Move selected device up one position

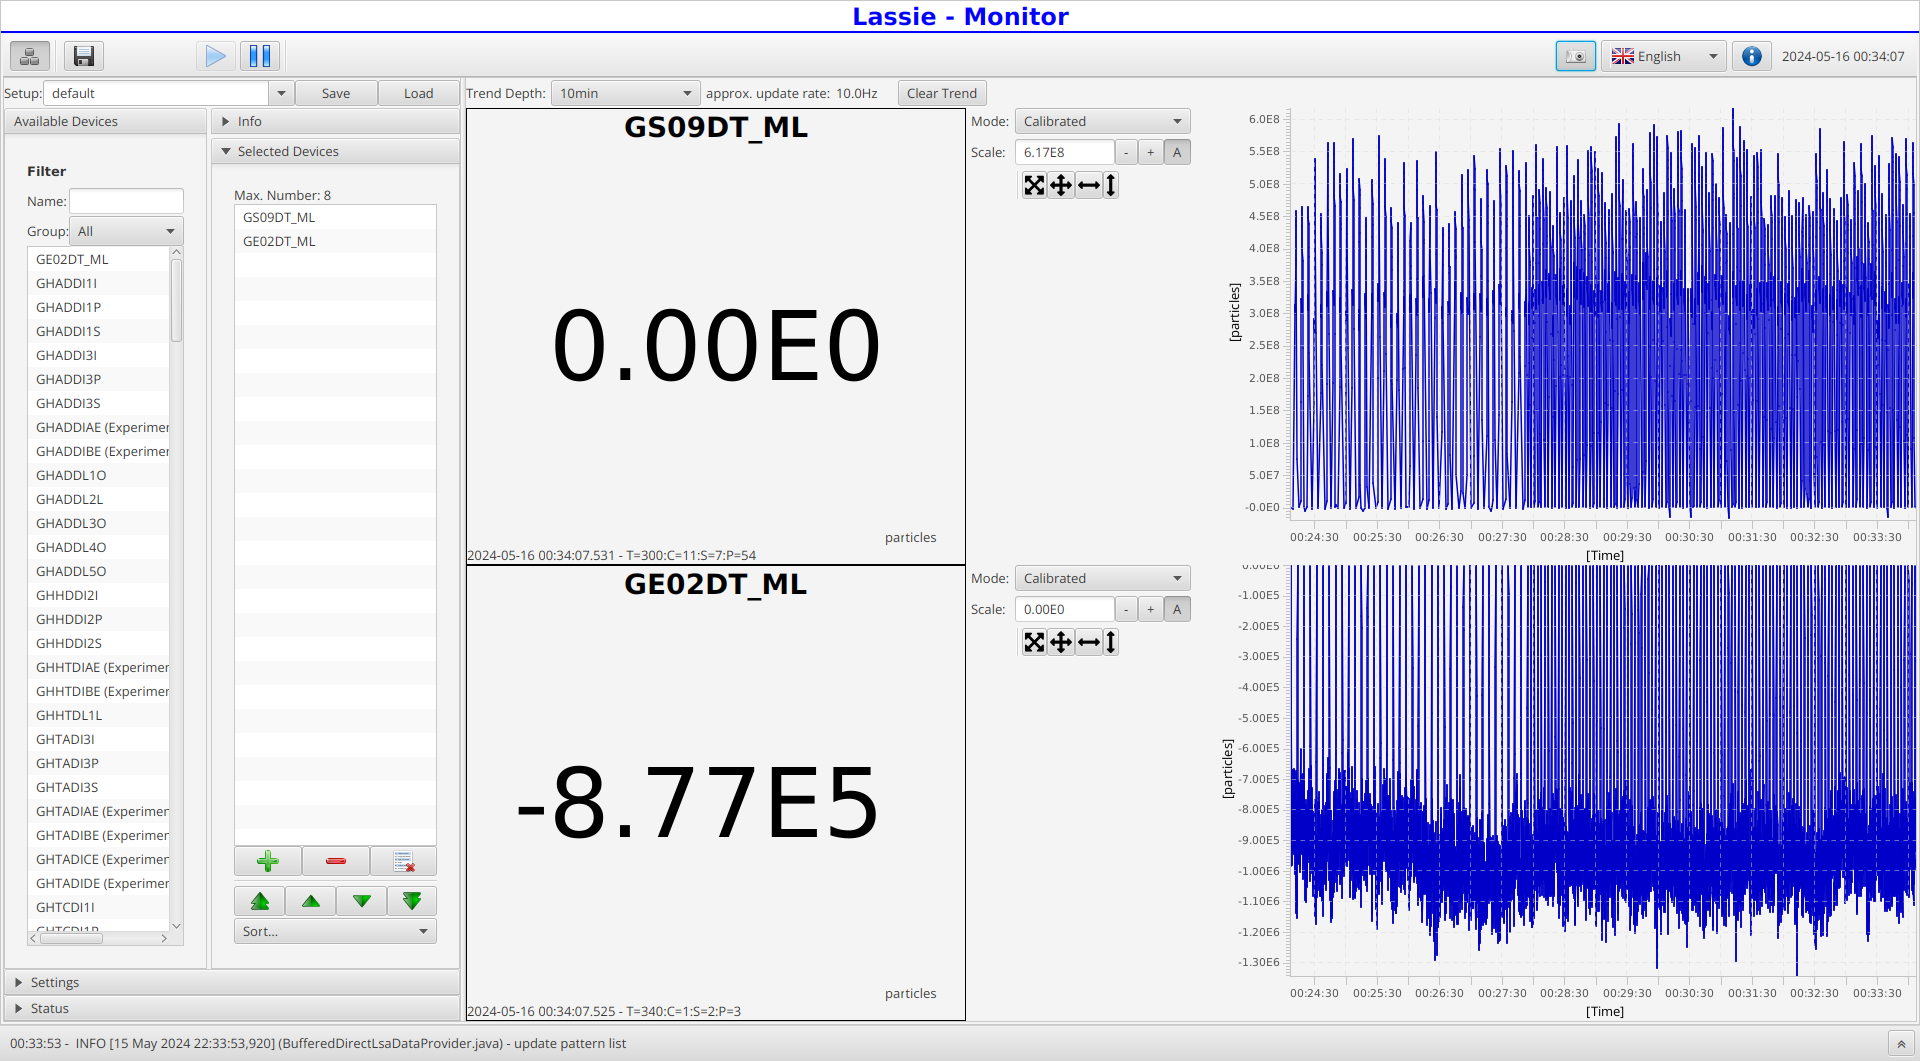point(311,901)
